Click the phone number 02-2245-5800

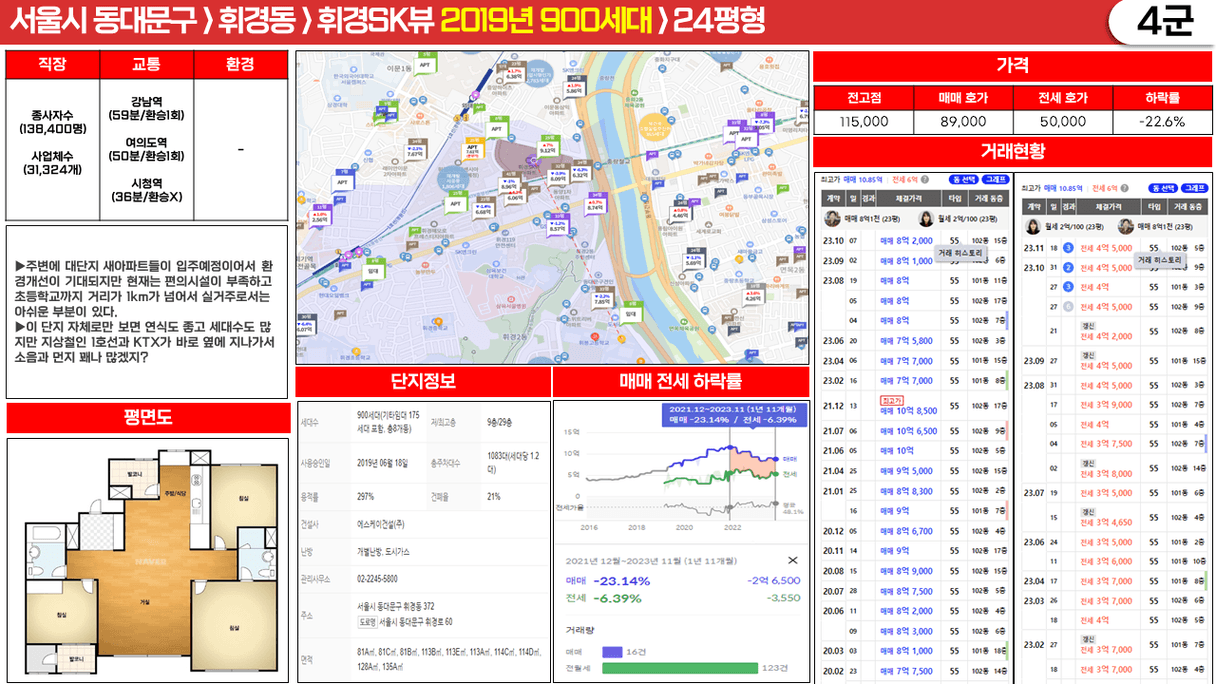tap(377, 579)
